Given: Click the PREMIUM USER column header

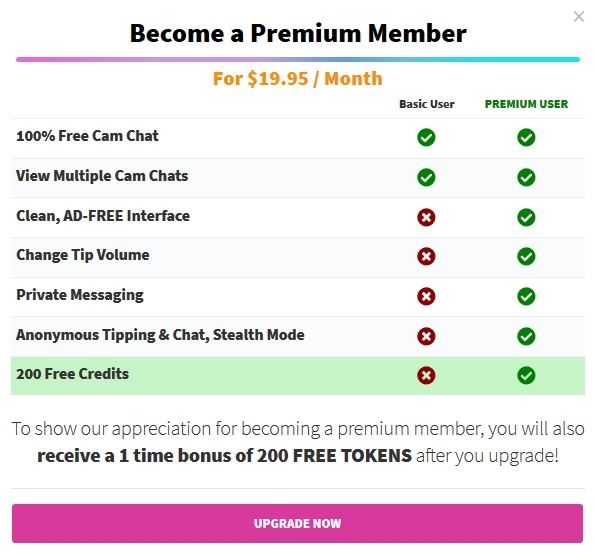Looking at the screenshot, I should click(526, 104).
